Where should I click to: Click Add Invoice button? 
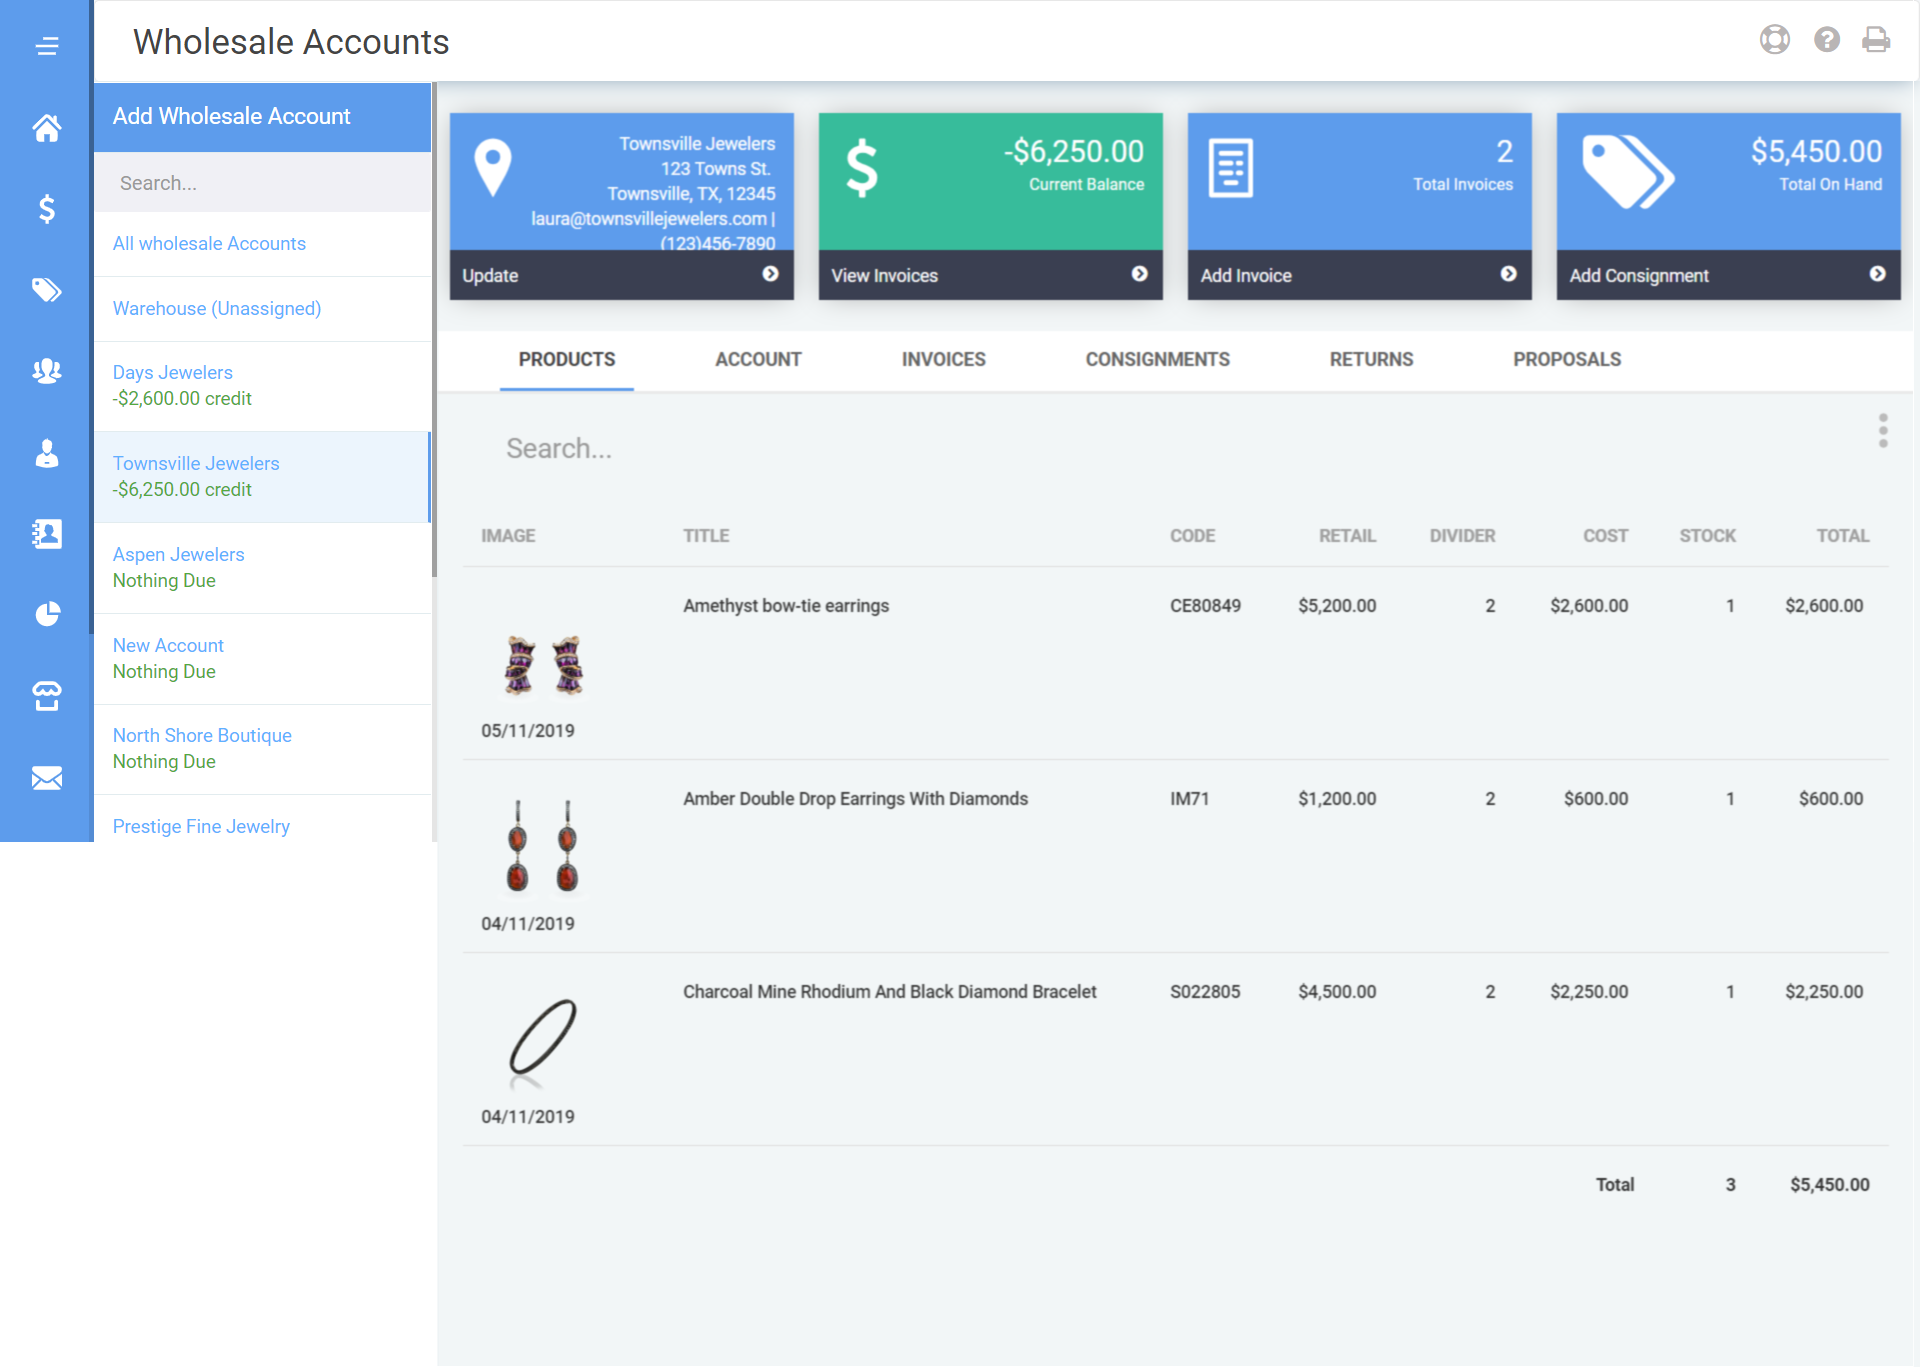[1359, 275]
